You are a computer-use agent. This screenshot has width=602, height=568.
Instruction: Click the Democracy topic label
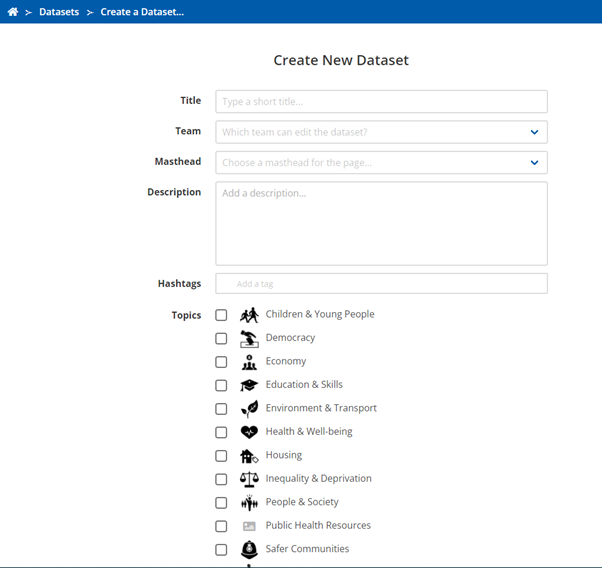pos(290,338)
